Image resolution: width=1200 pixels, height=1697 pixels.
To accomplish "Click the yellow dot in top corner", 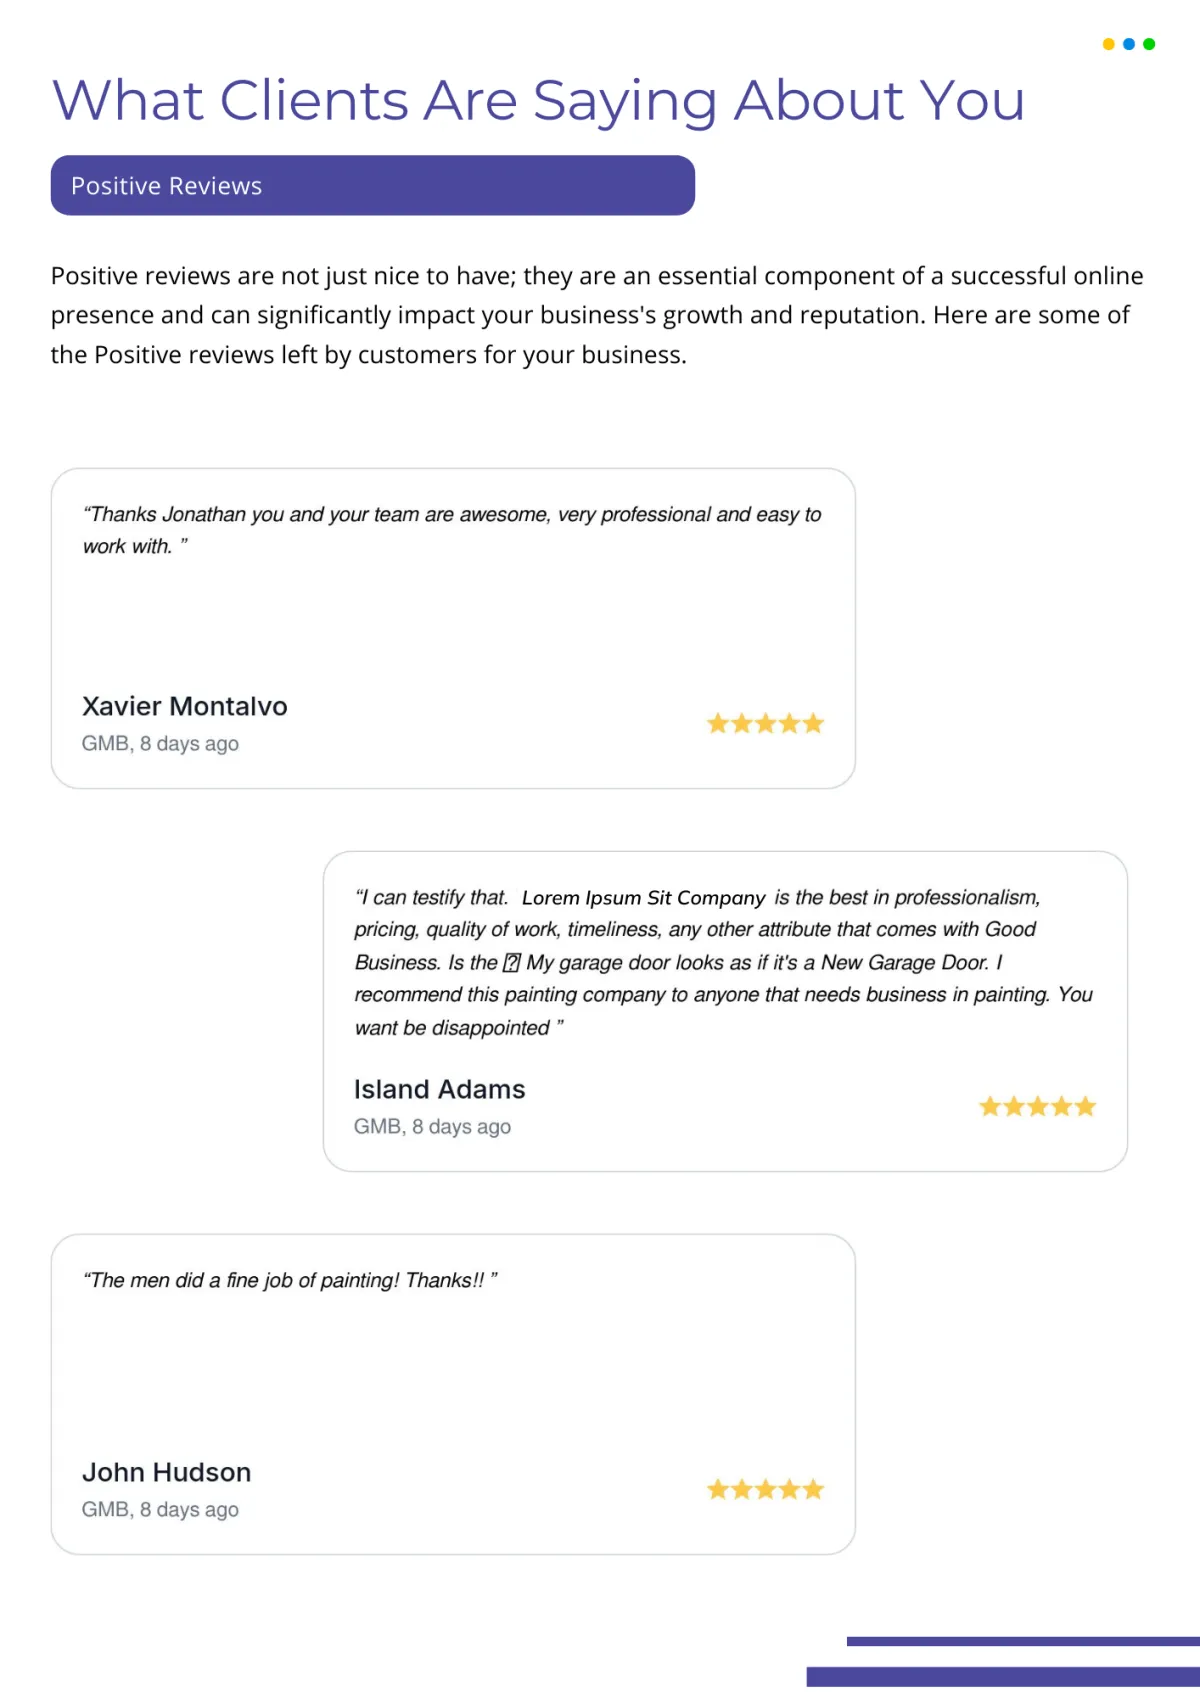I will coord(1108,44).
